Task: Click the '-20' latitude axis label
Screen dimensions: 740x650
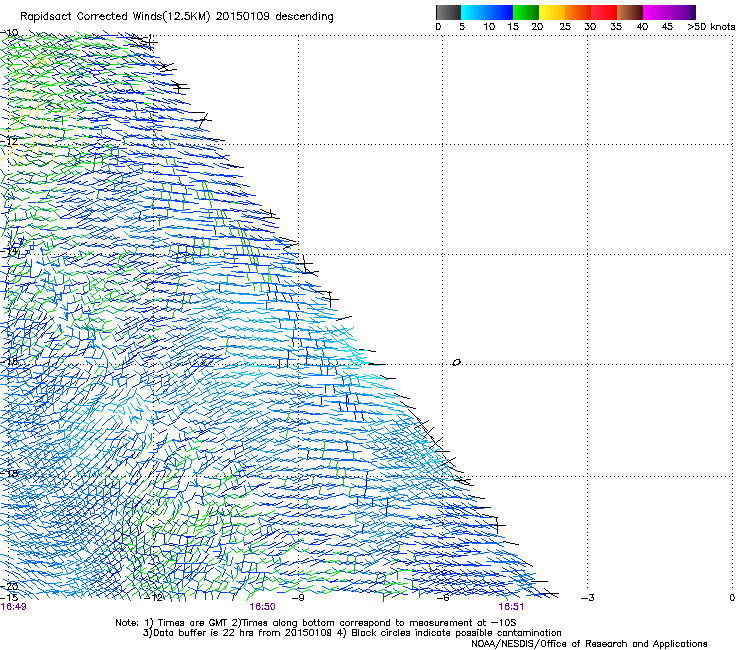Action: click(9, 586)
